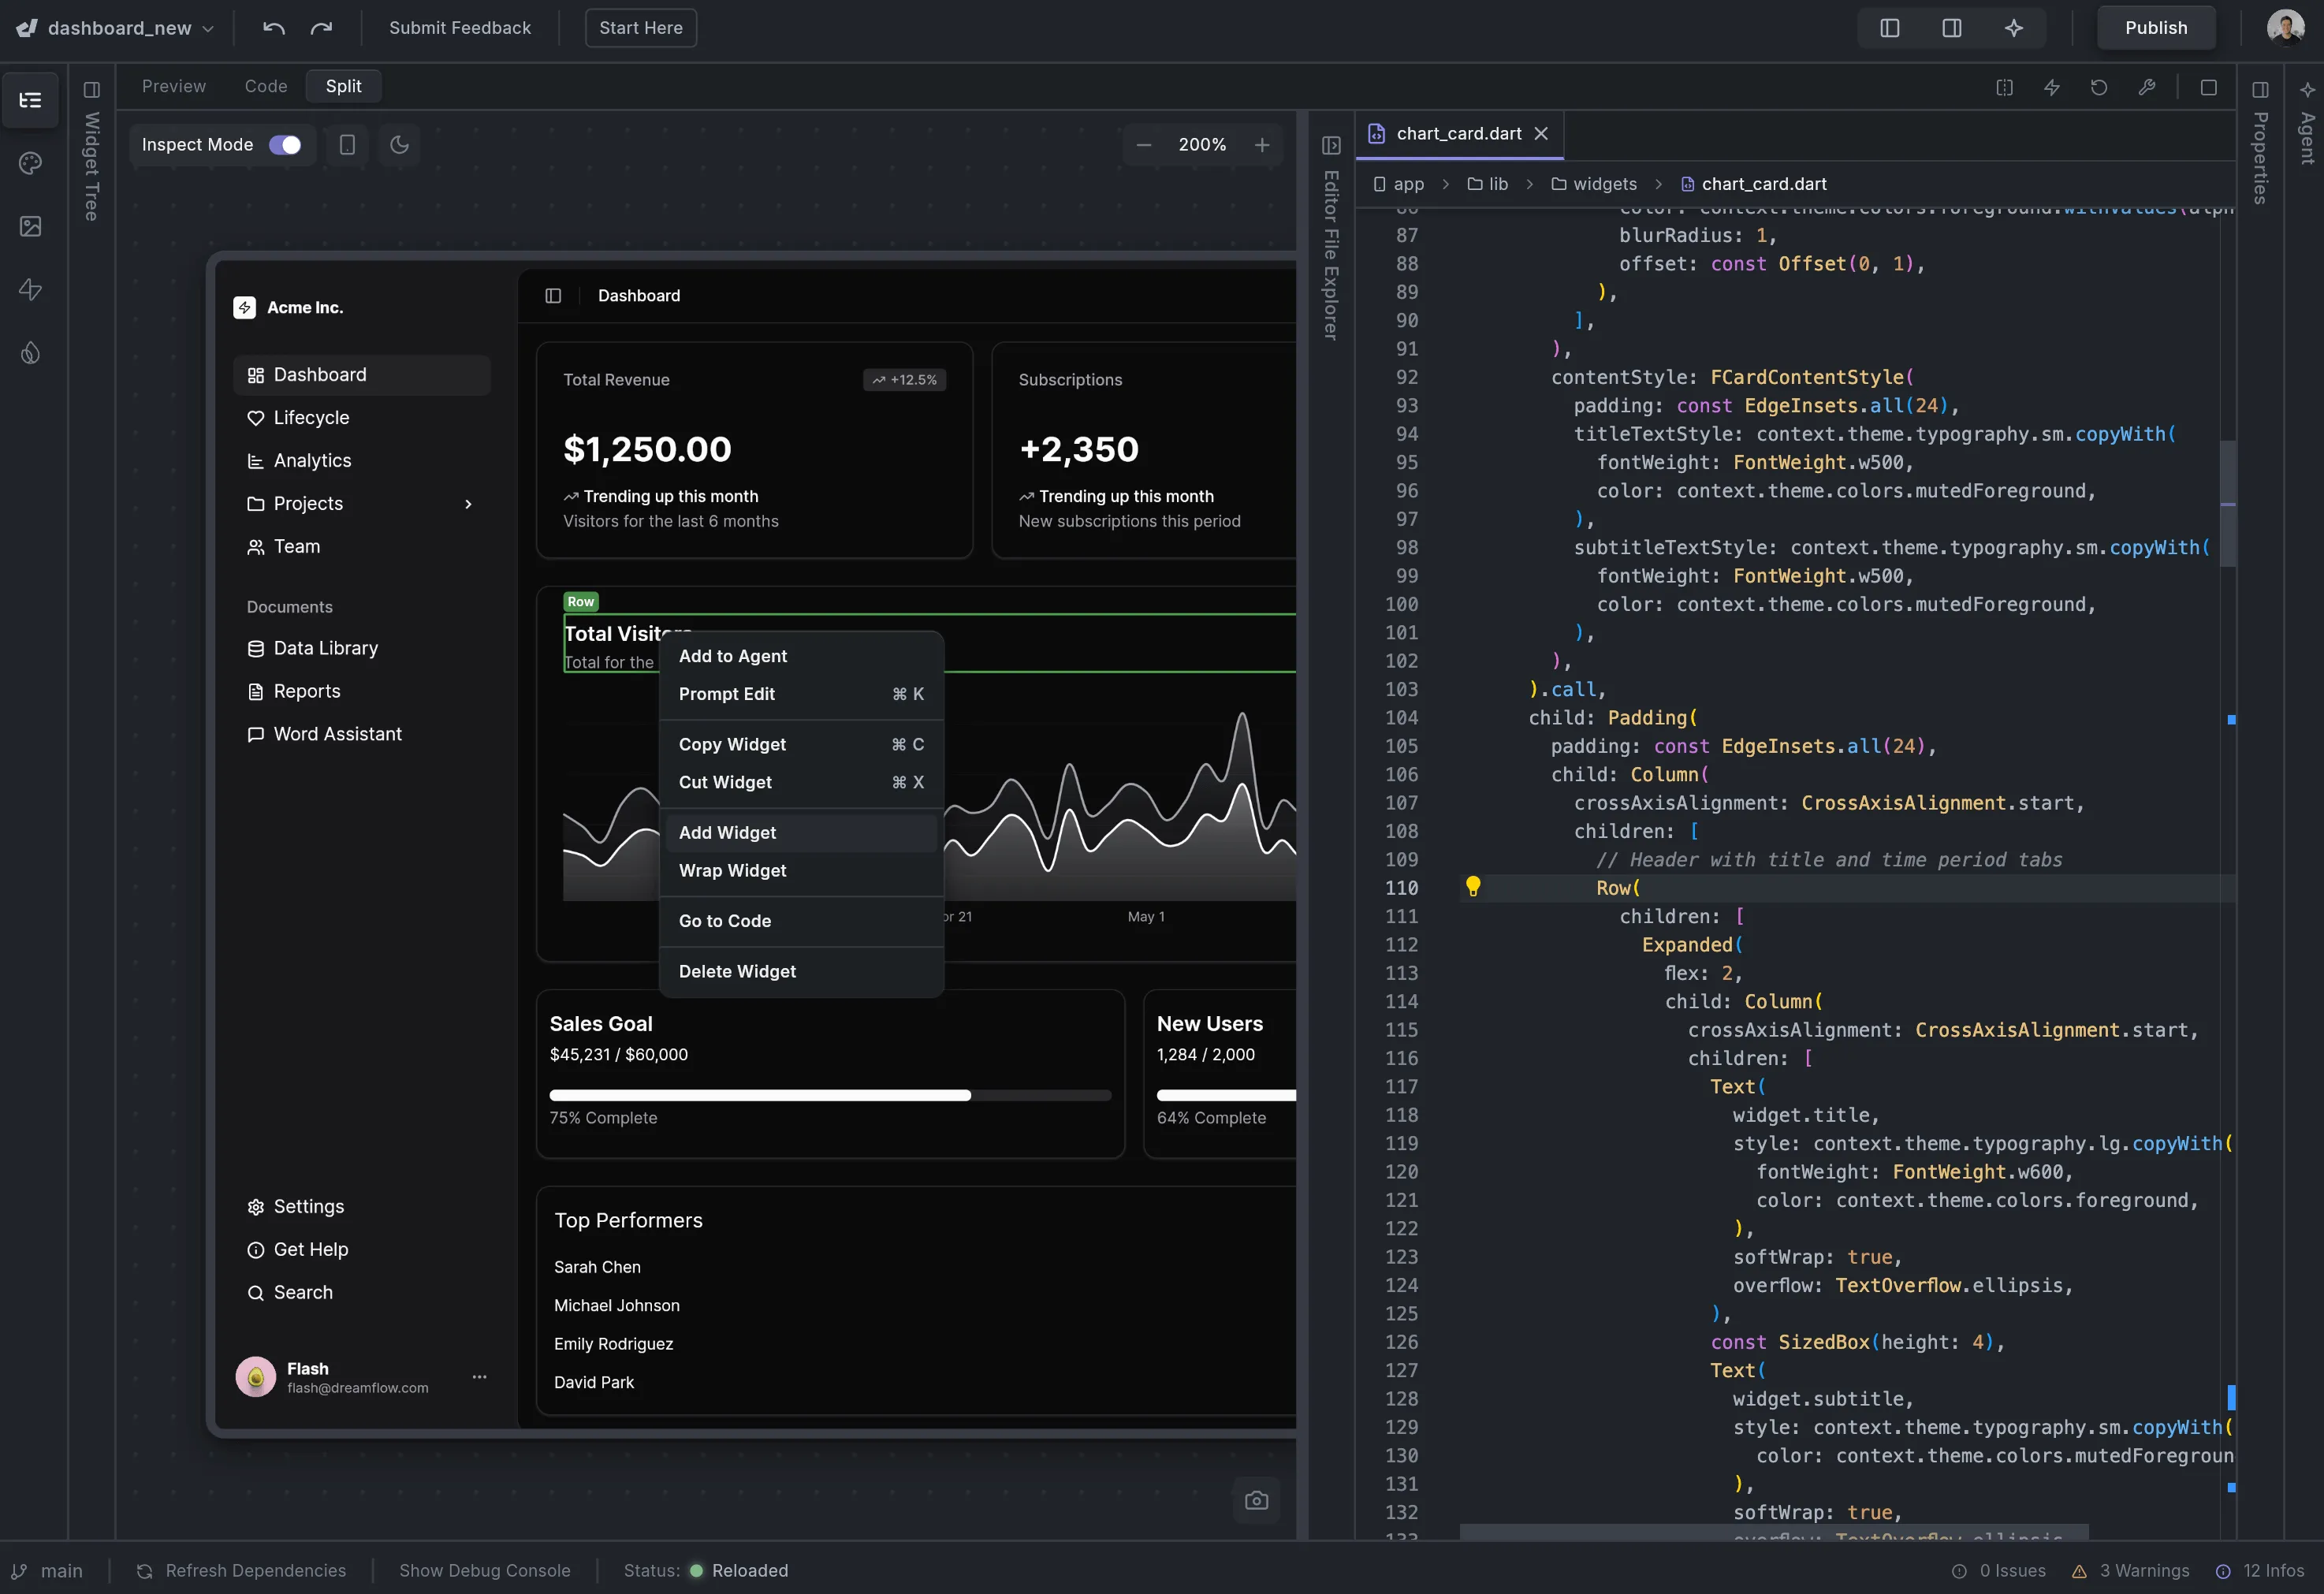Close the chart_card.dart editor tab
This screenshot has height=1594, width=2324.
click(x=1541, y=133)
